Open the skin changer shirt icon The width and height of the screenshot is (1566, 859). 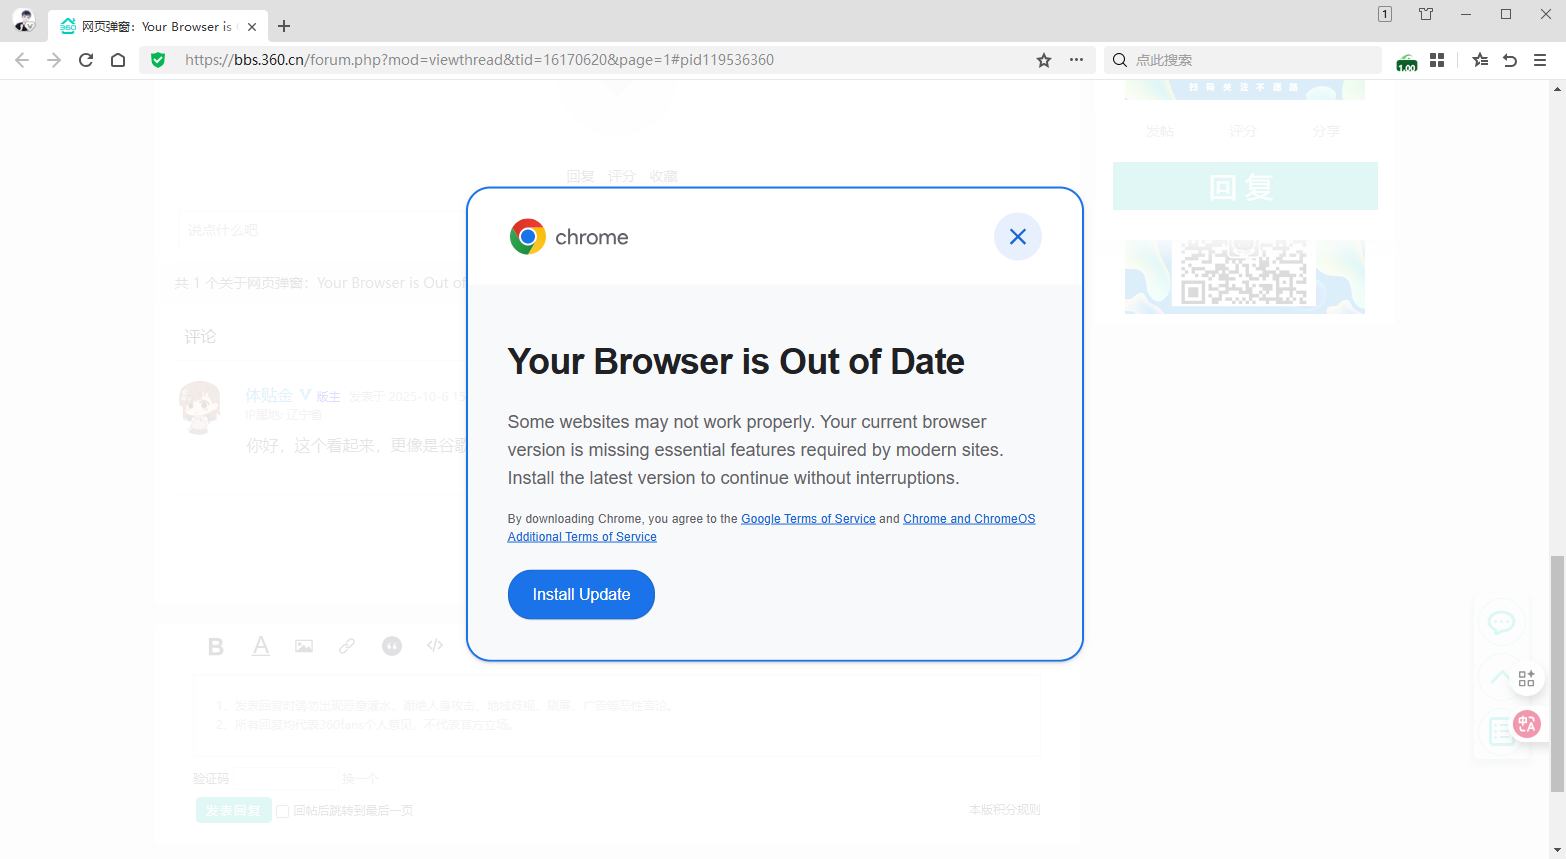[1426, 14]
